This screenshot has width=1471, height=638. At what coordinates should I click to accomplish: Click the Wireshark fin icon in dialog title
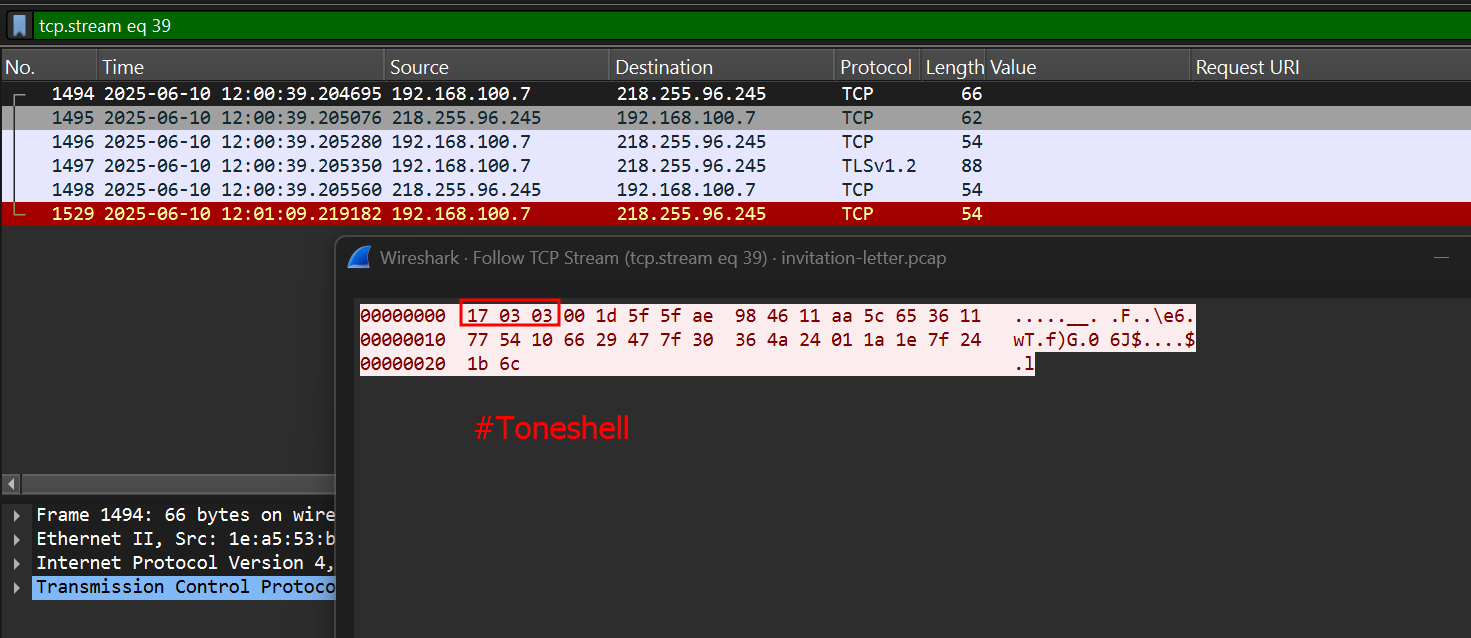359,258
